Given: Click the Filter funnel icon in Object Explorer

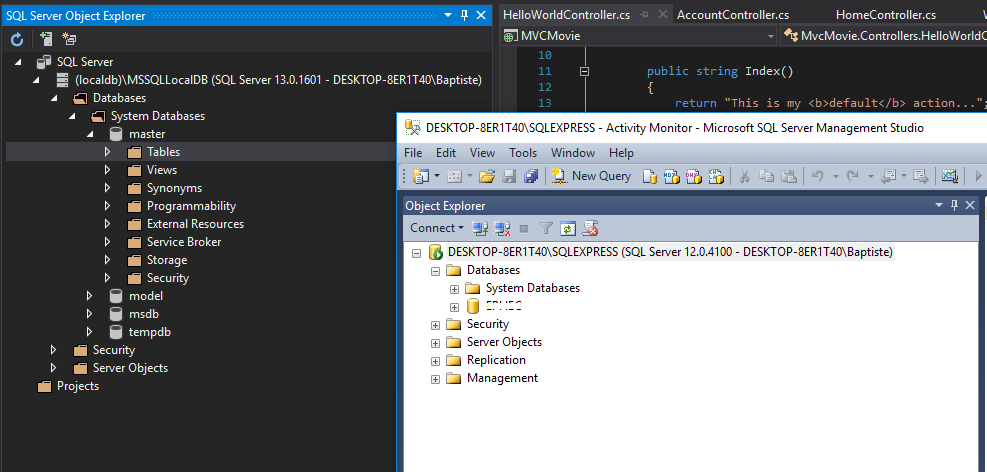Looking at the screenshot, I should coord(546,228).
